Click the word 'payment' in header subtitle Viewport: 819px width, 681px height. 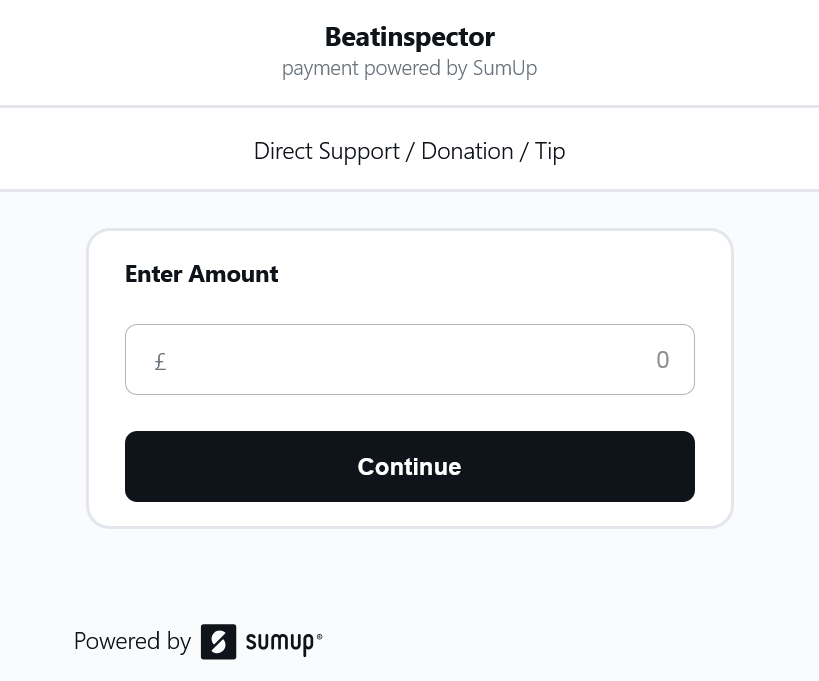point(320,68)
